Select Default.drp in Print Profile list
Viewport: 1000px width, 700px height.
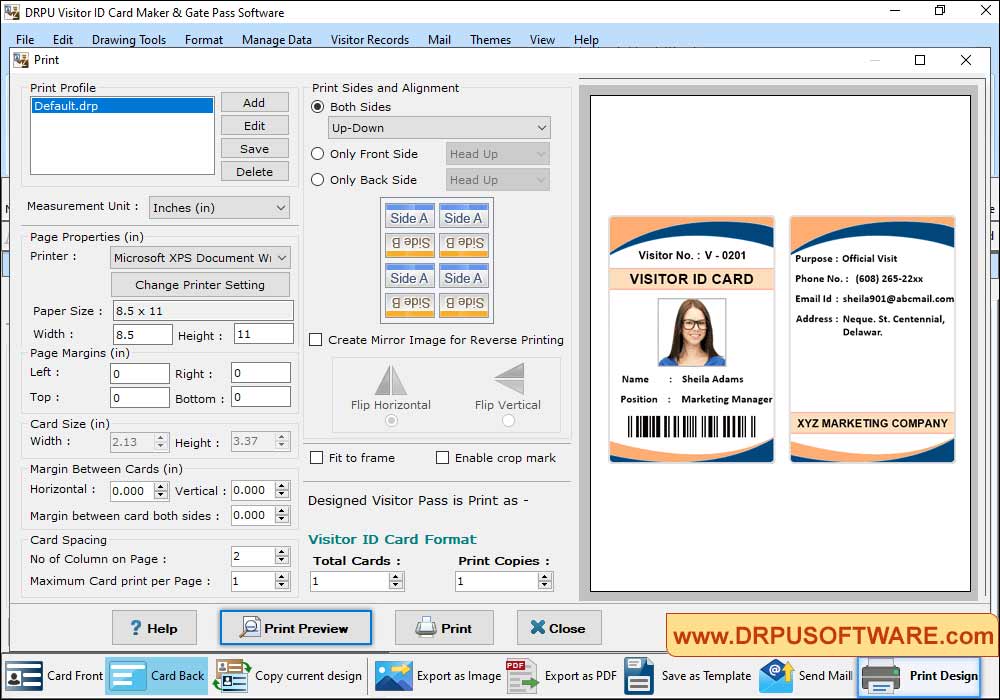pos(122,106)
